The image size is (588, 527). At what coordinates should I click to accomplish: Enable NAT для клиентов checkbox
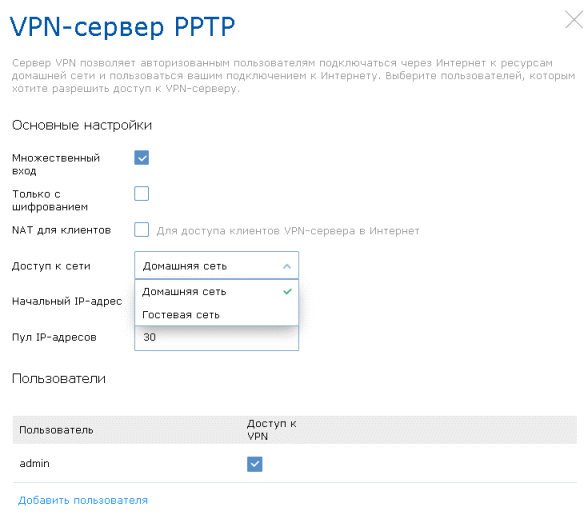[141, 230]
